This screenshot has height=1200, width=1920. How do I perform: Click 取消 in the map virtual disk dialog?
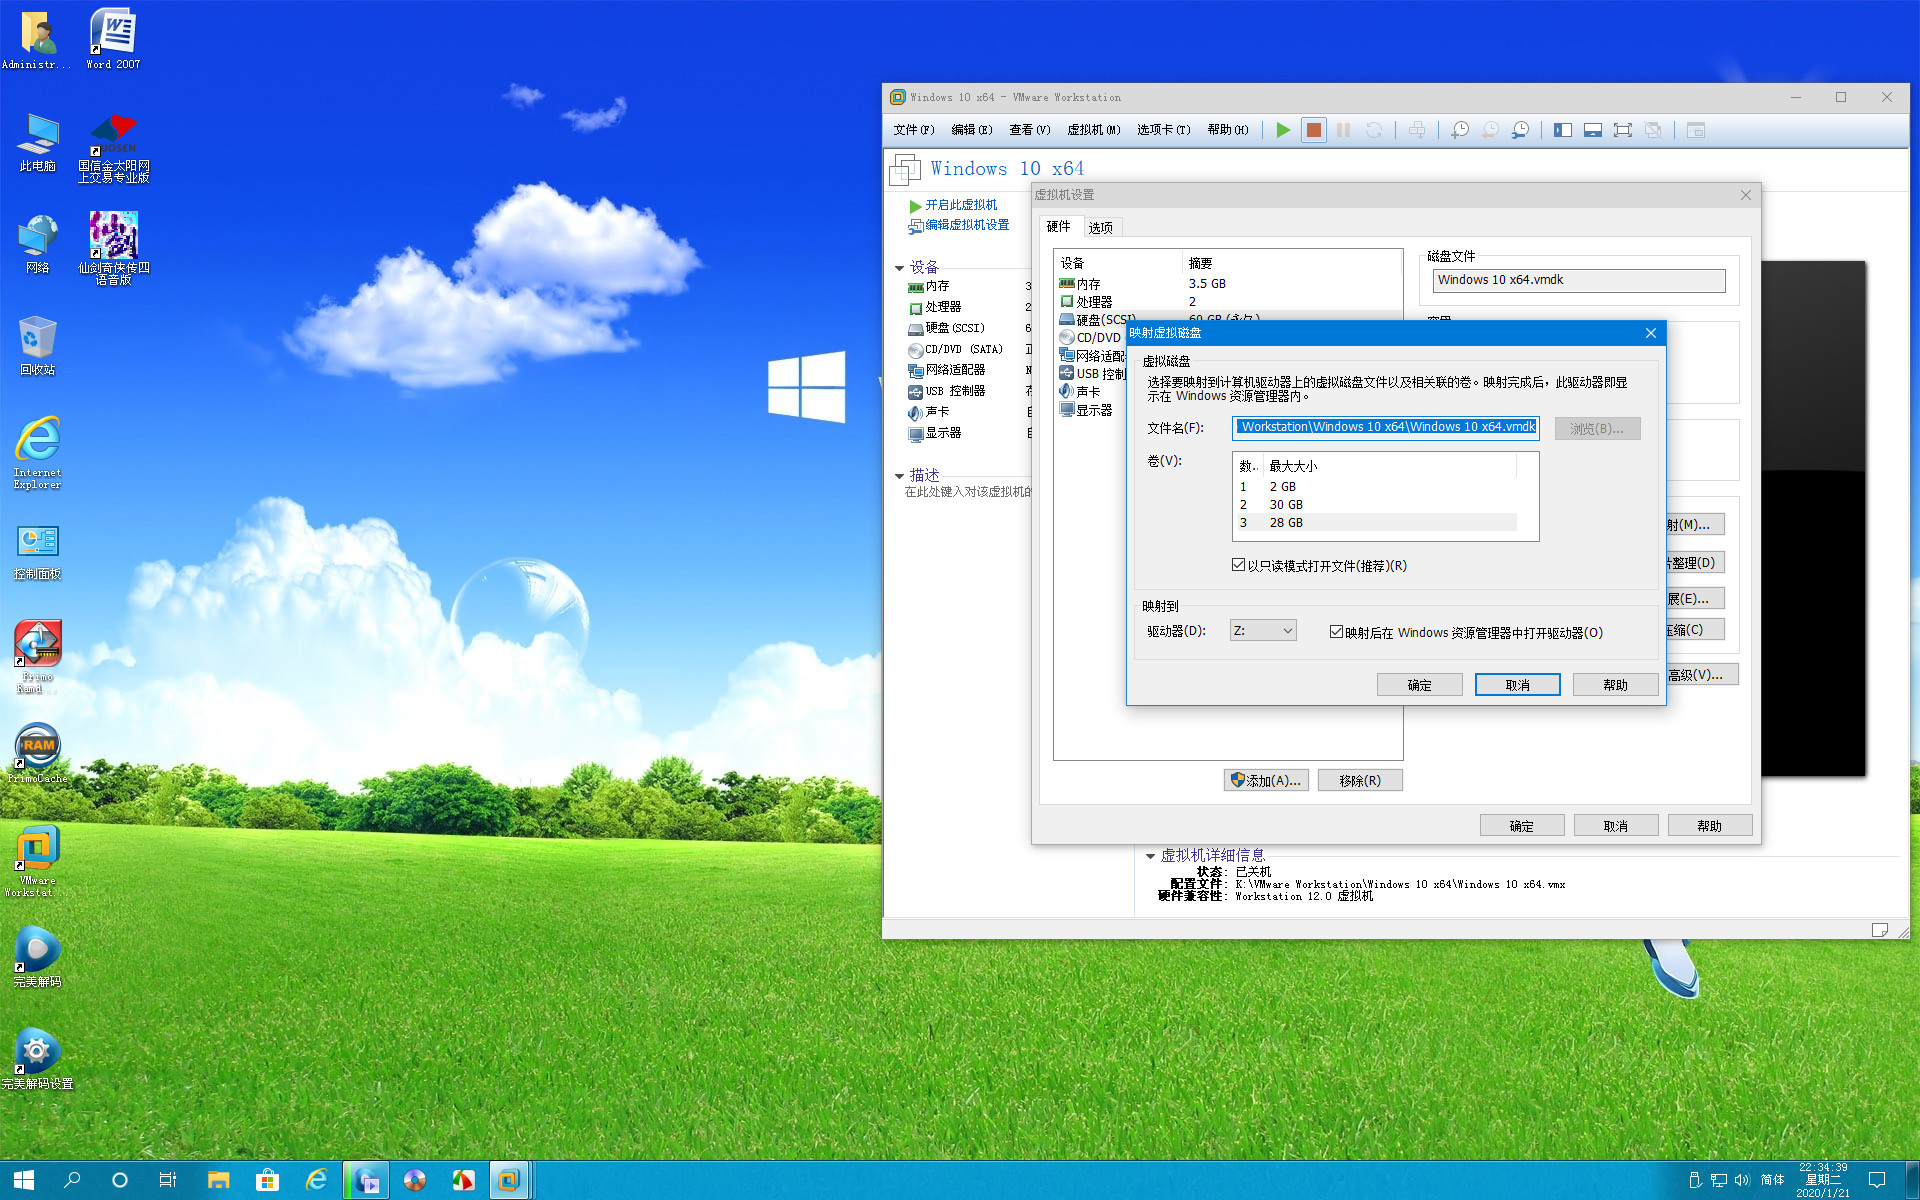(1518, 685)
